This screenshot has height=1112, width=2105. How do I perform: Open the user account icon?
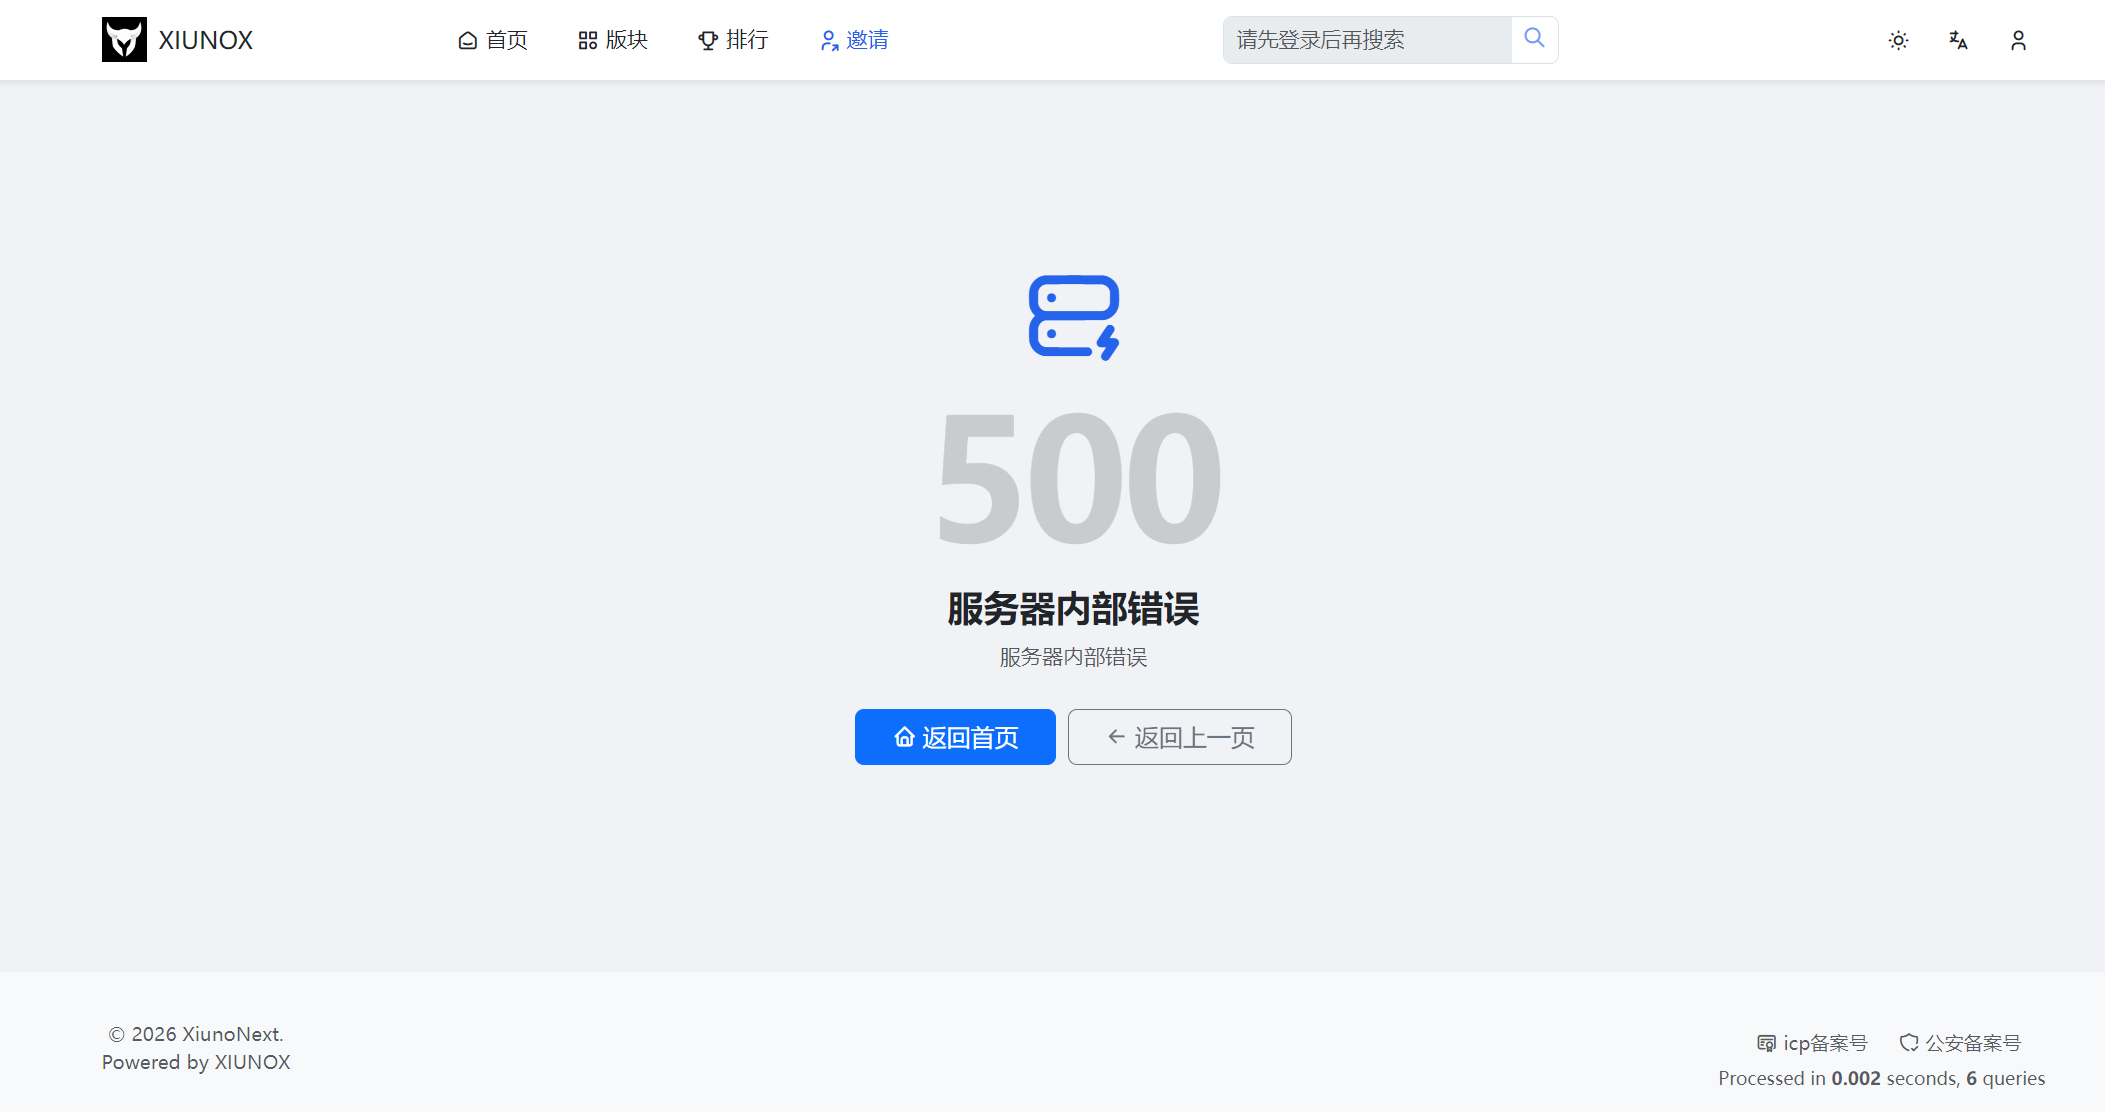coord(2018,40)
